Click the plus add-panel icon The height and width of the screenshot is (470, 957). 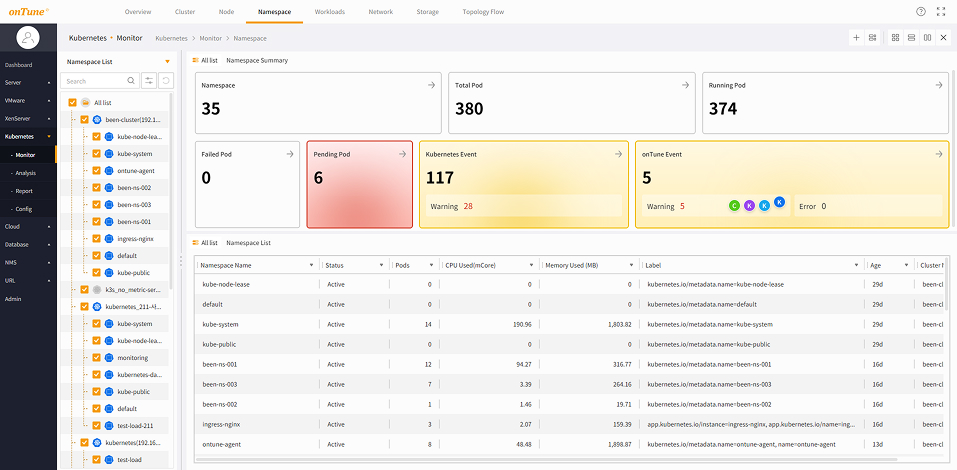(856, 38)
